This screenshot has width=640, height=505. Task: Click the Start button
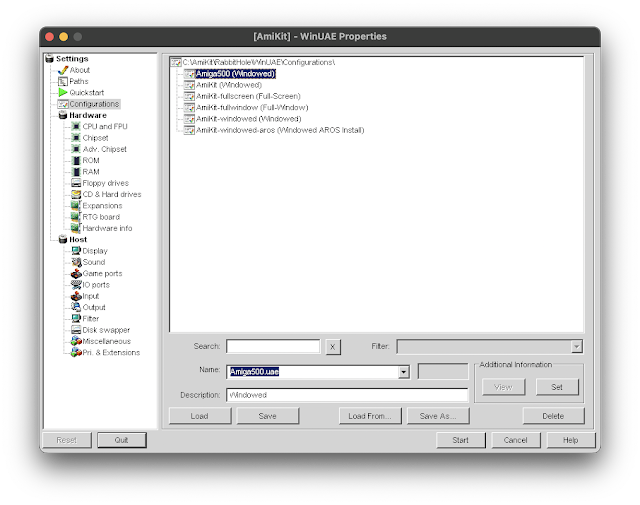point(460,440)
